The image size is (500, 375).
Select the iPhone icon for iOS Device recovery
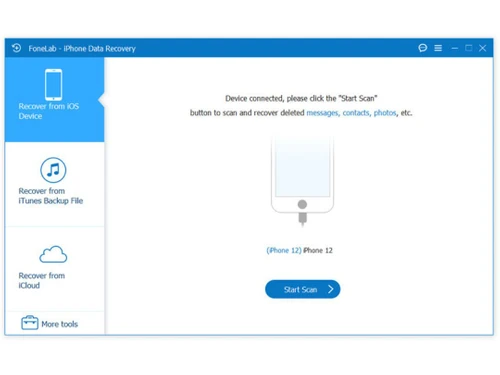point(53,85)
